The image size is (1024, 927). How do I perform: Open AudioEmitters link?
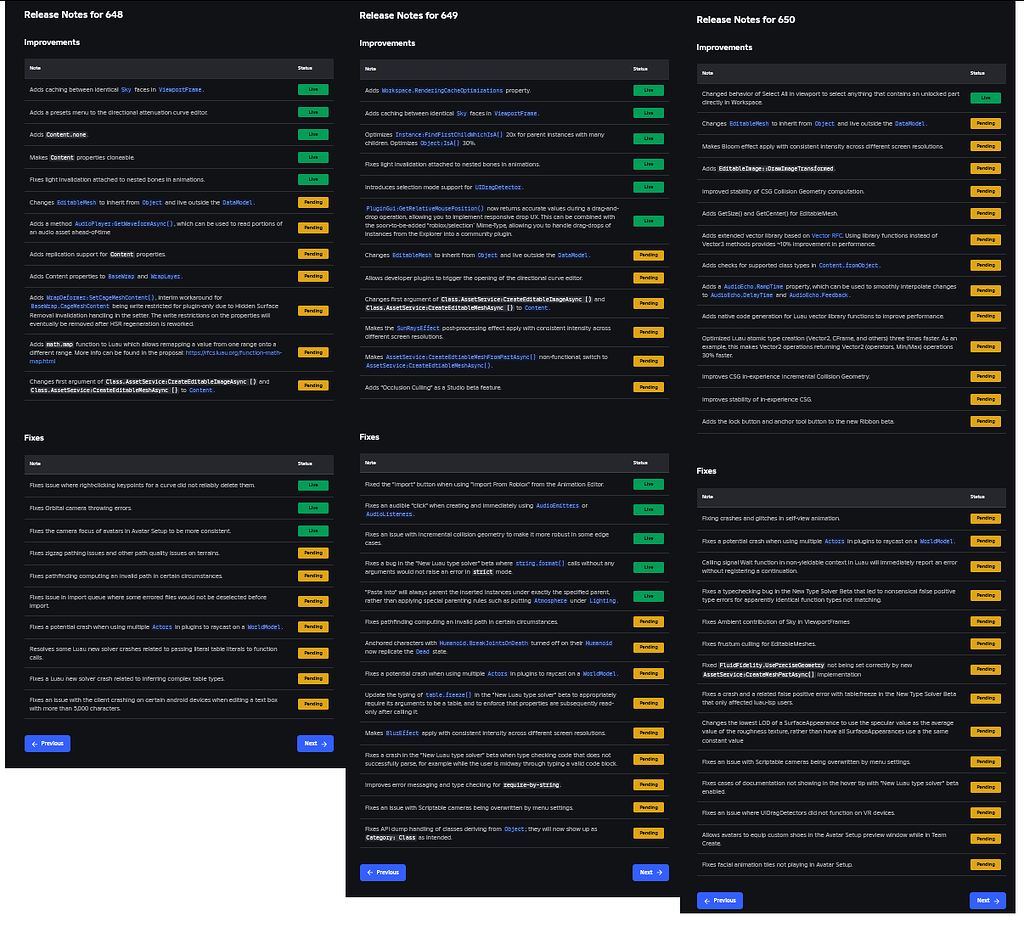557,506
